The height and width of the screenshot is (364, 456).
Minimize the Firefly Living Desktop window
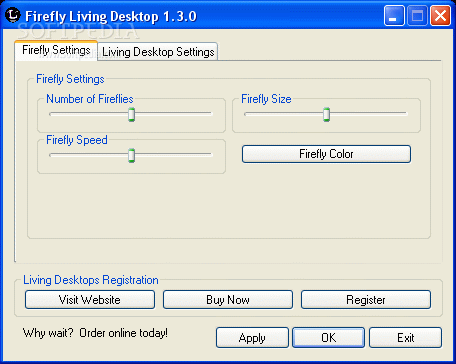[393, 15]
